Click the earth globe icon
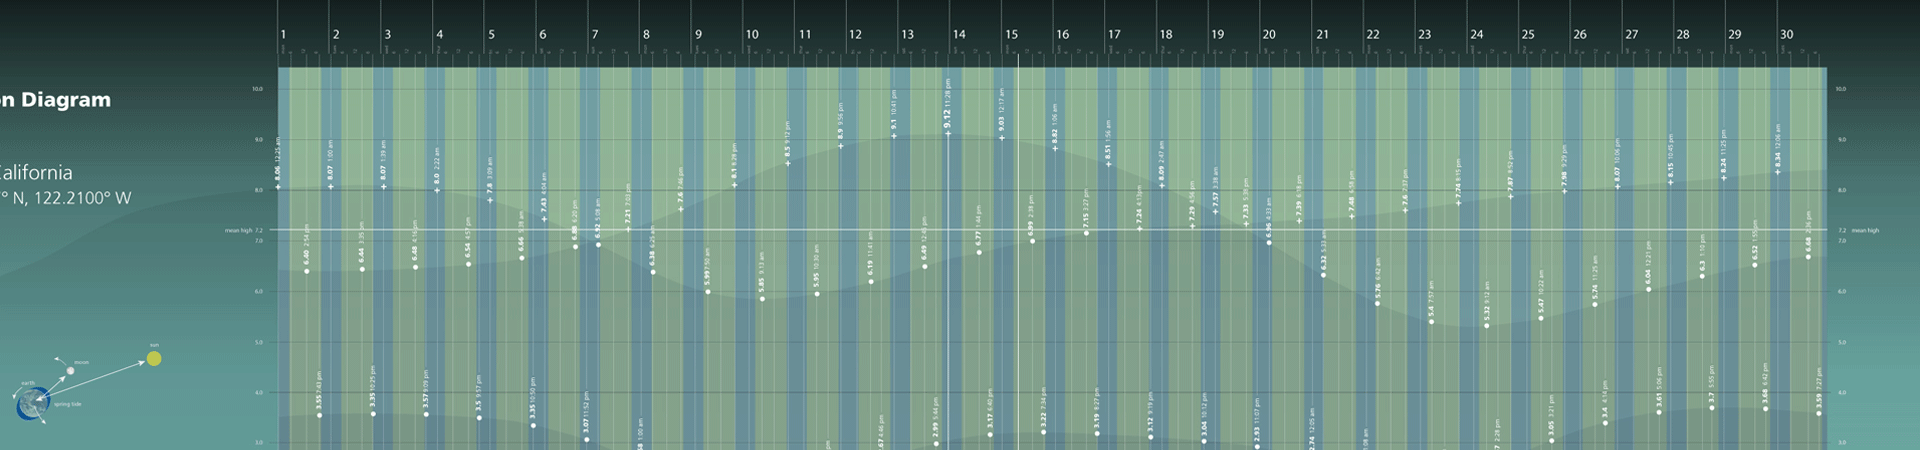Viewport: 1920px width, 450px height. click(32, 402)
